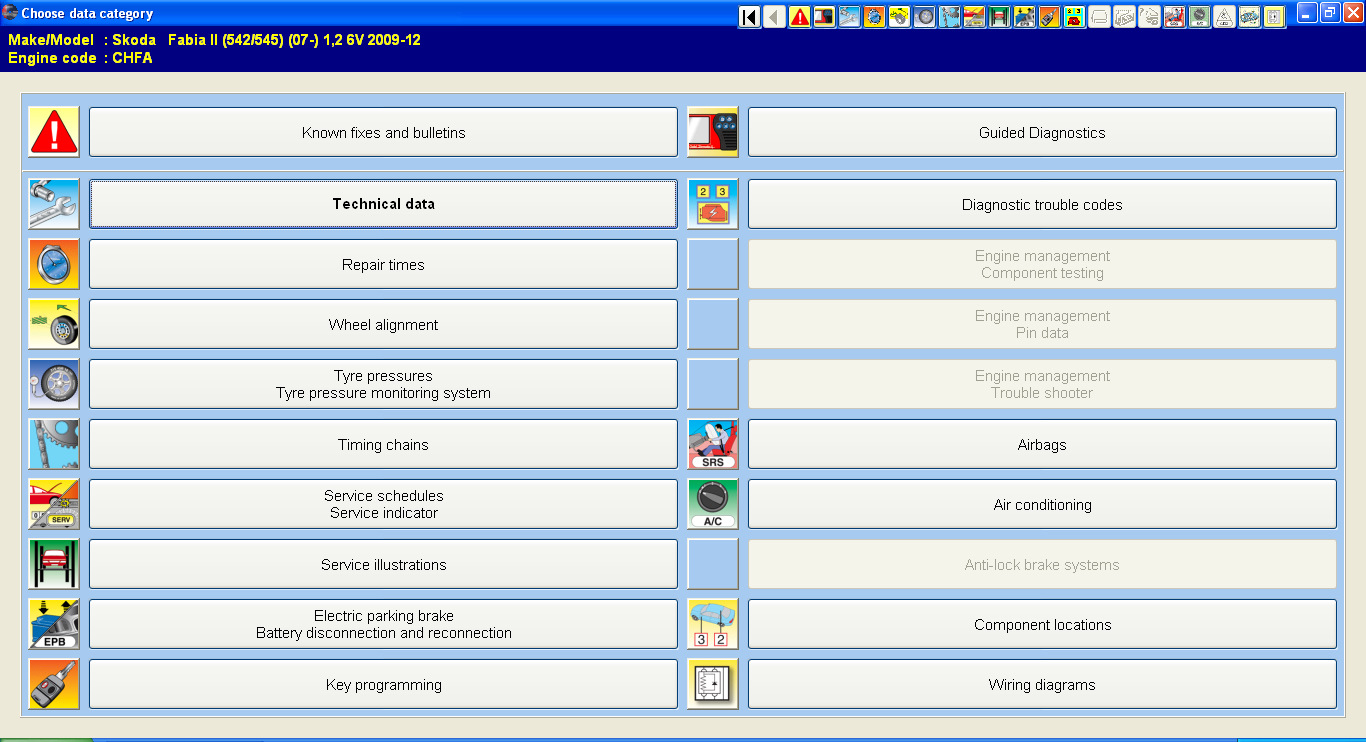Open the Wiring diagrams button
The width and height of the screenshot is (1366, 742).
(x=1042, y=684)
